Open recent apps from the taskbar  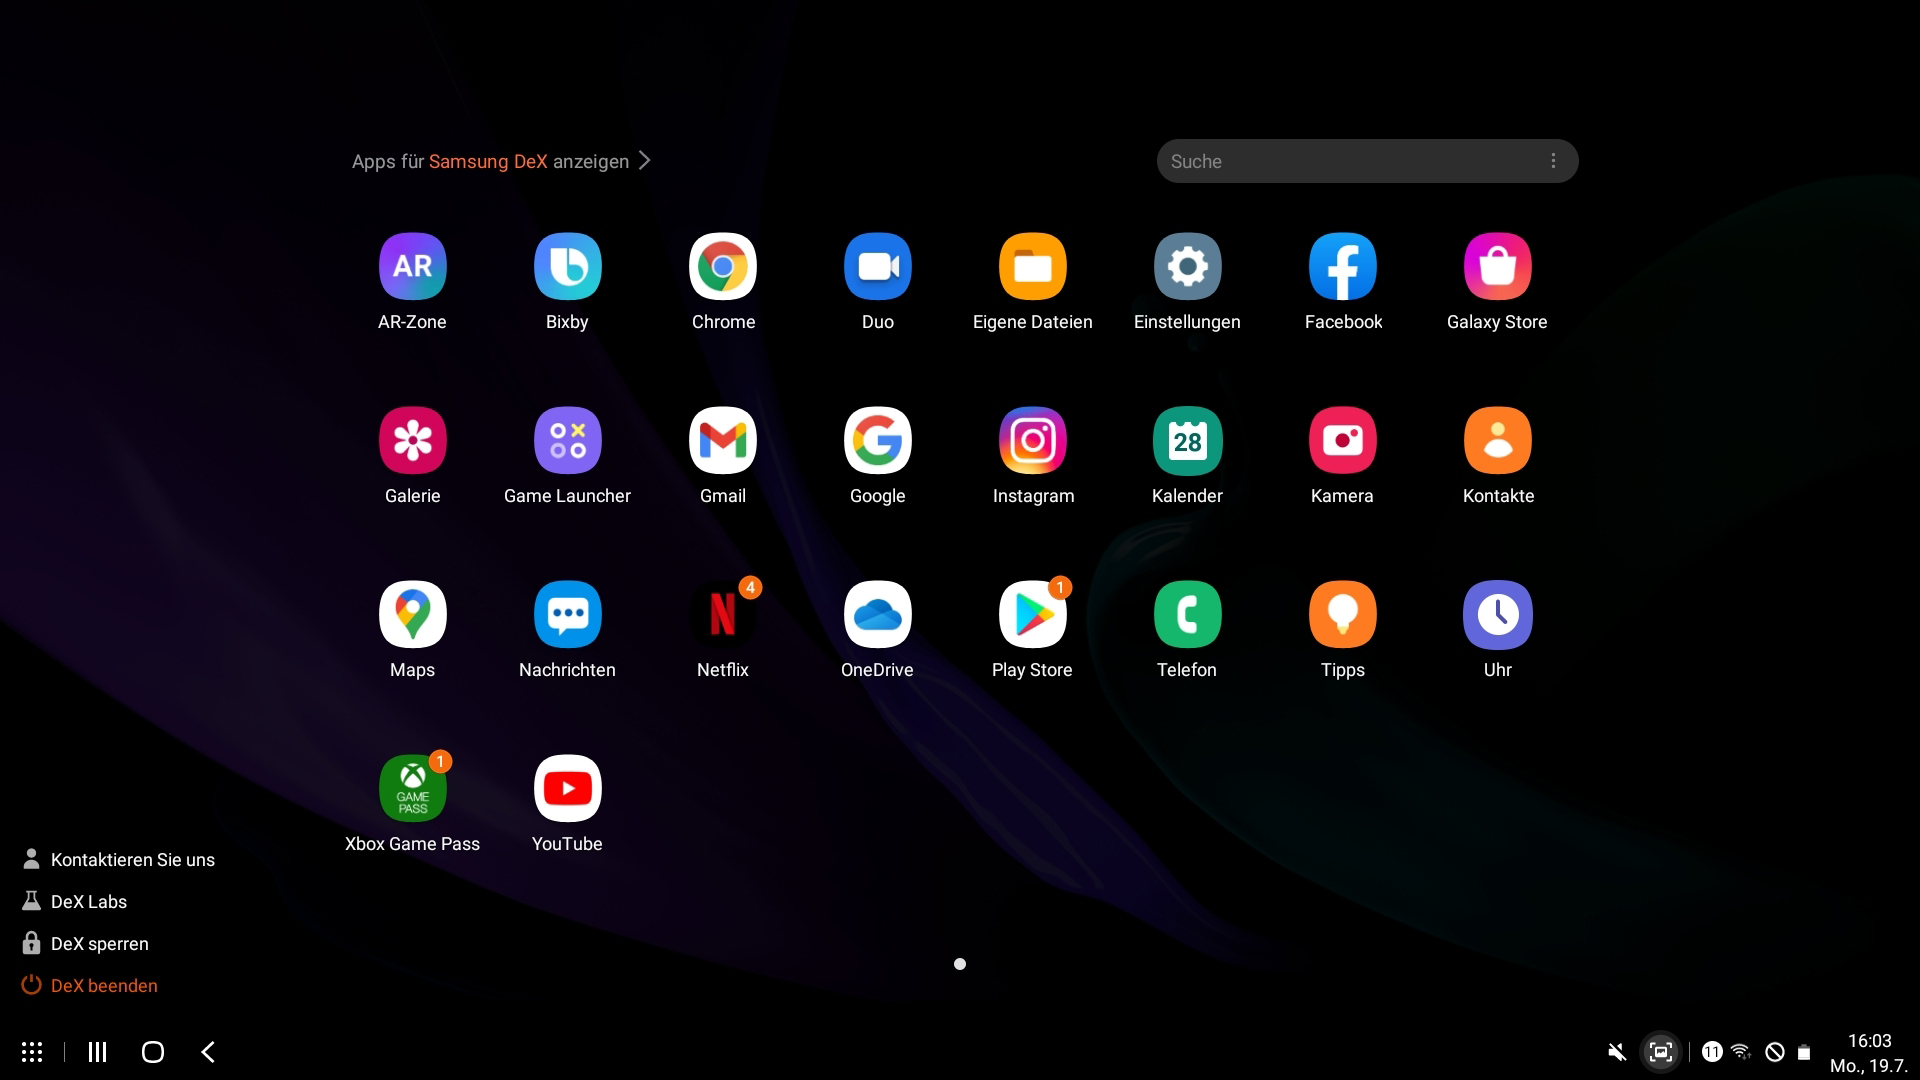[x=96, y=1051]
